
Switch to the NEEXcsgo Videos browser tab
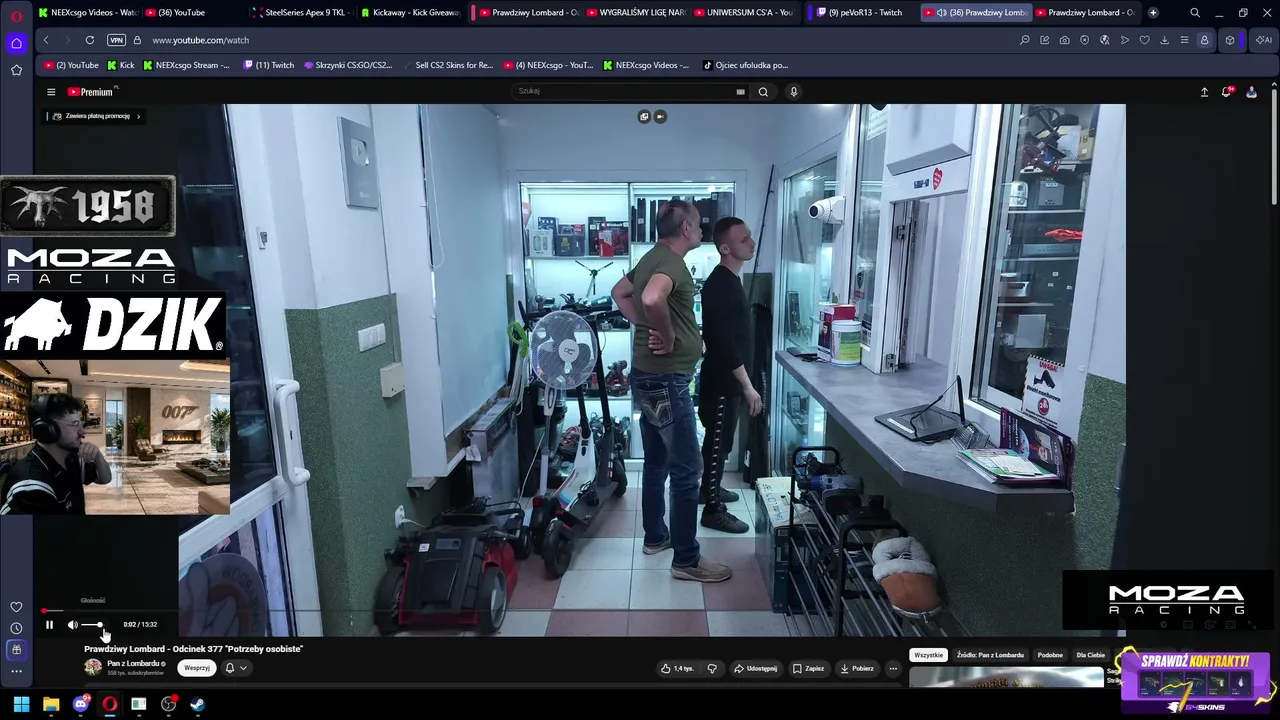pos(88,13)
